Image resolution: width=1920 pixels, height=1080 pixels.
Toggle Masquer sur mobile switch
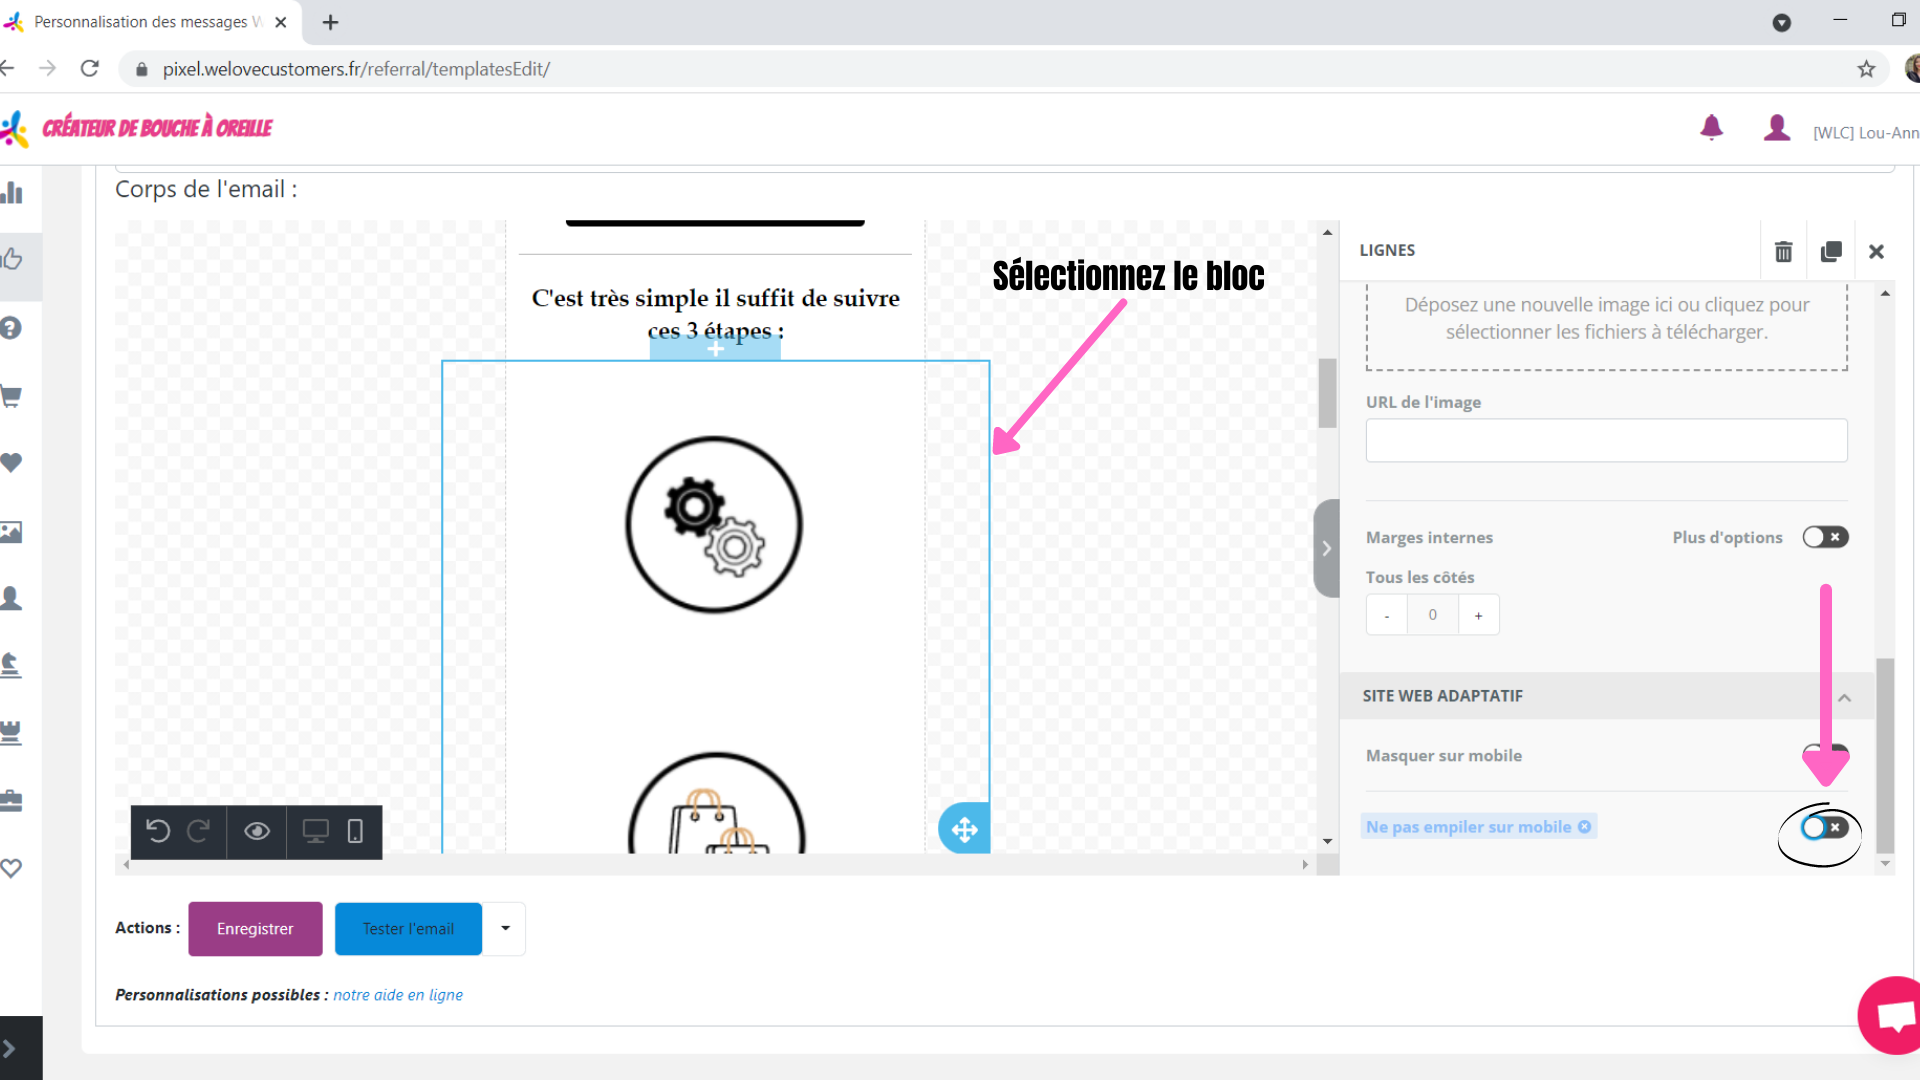1825,754
